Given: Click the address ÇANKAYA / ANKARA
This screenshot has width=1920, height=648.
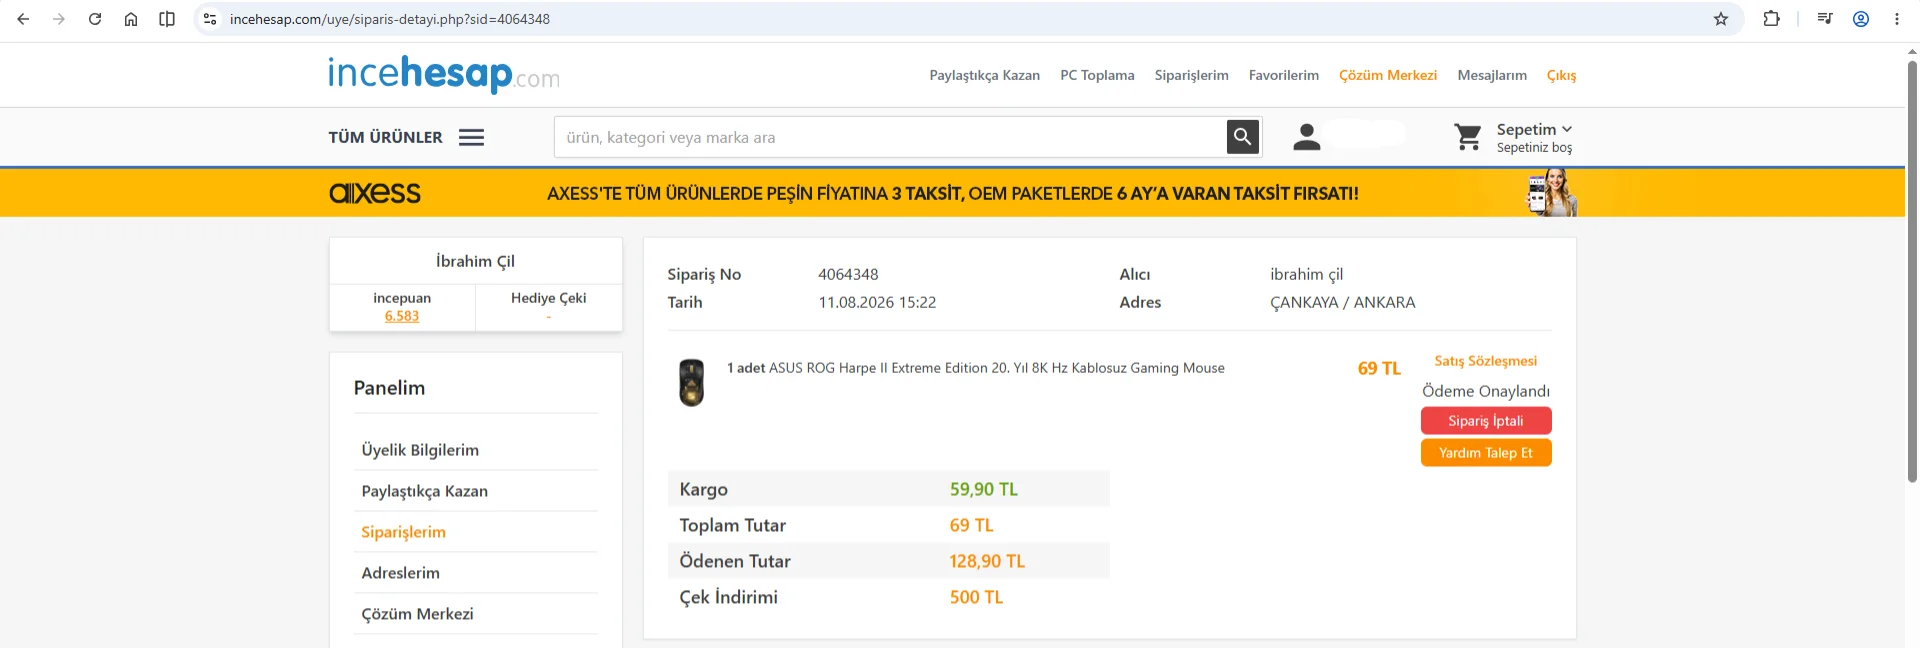Looking at the screenshot, I should click(1342, 302).
